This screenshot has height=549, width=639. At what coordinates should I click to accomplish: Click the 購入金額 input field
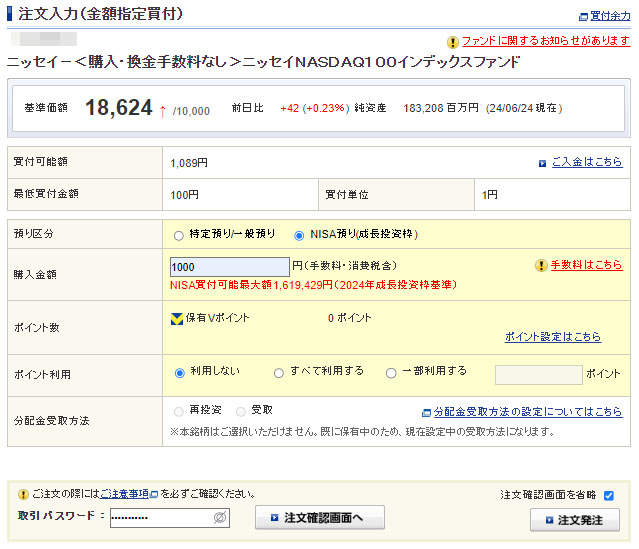coord(229,267)
